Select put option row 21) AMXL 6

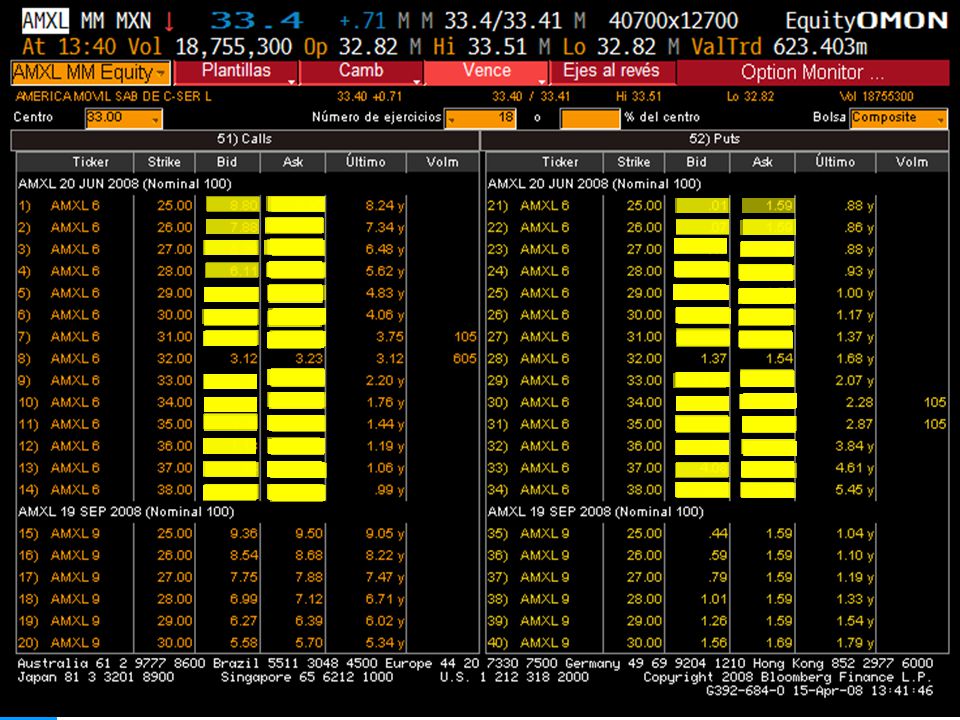pos(717,206)
